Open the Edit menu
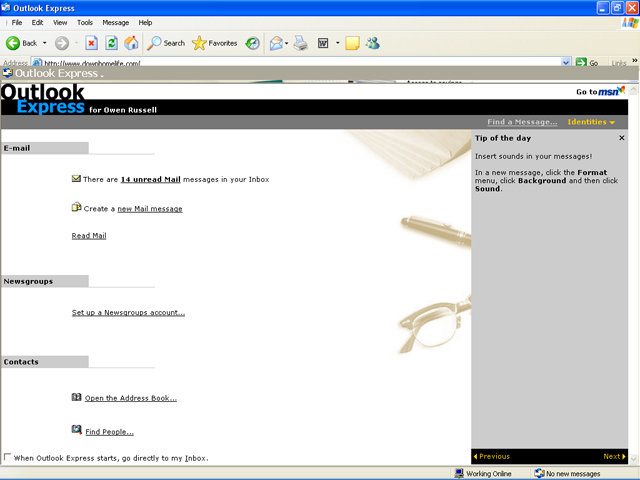Viewport: 640px width, 480px height. coord(37,22)
